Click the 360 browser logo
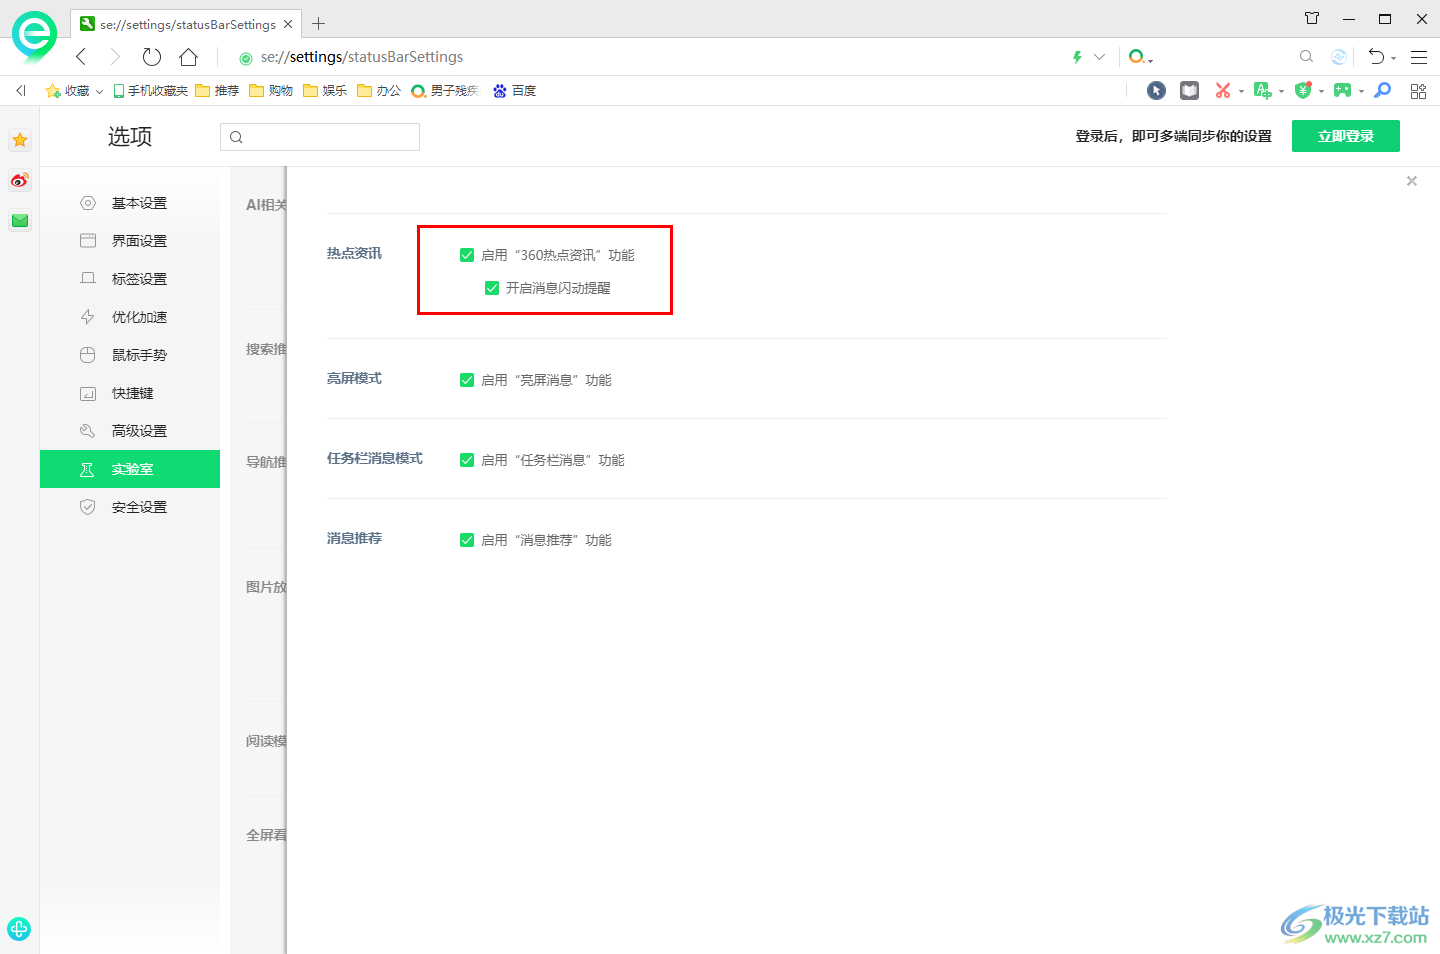The height and width of the screenshot is (954, 1440). (x=34, y=36)
